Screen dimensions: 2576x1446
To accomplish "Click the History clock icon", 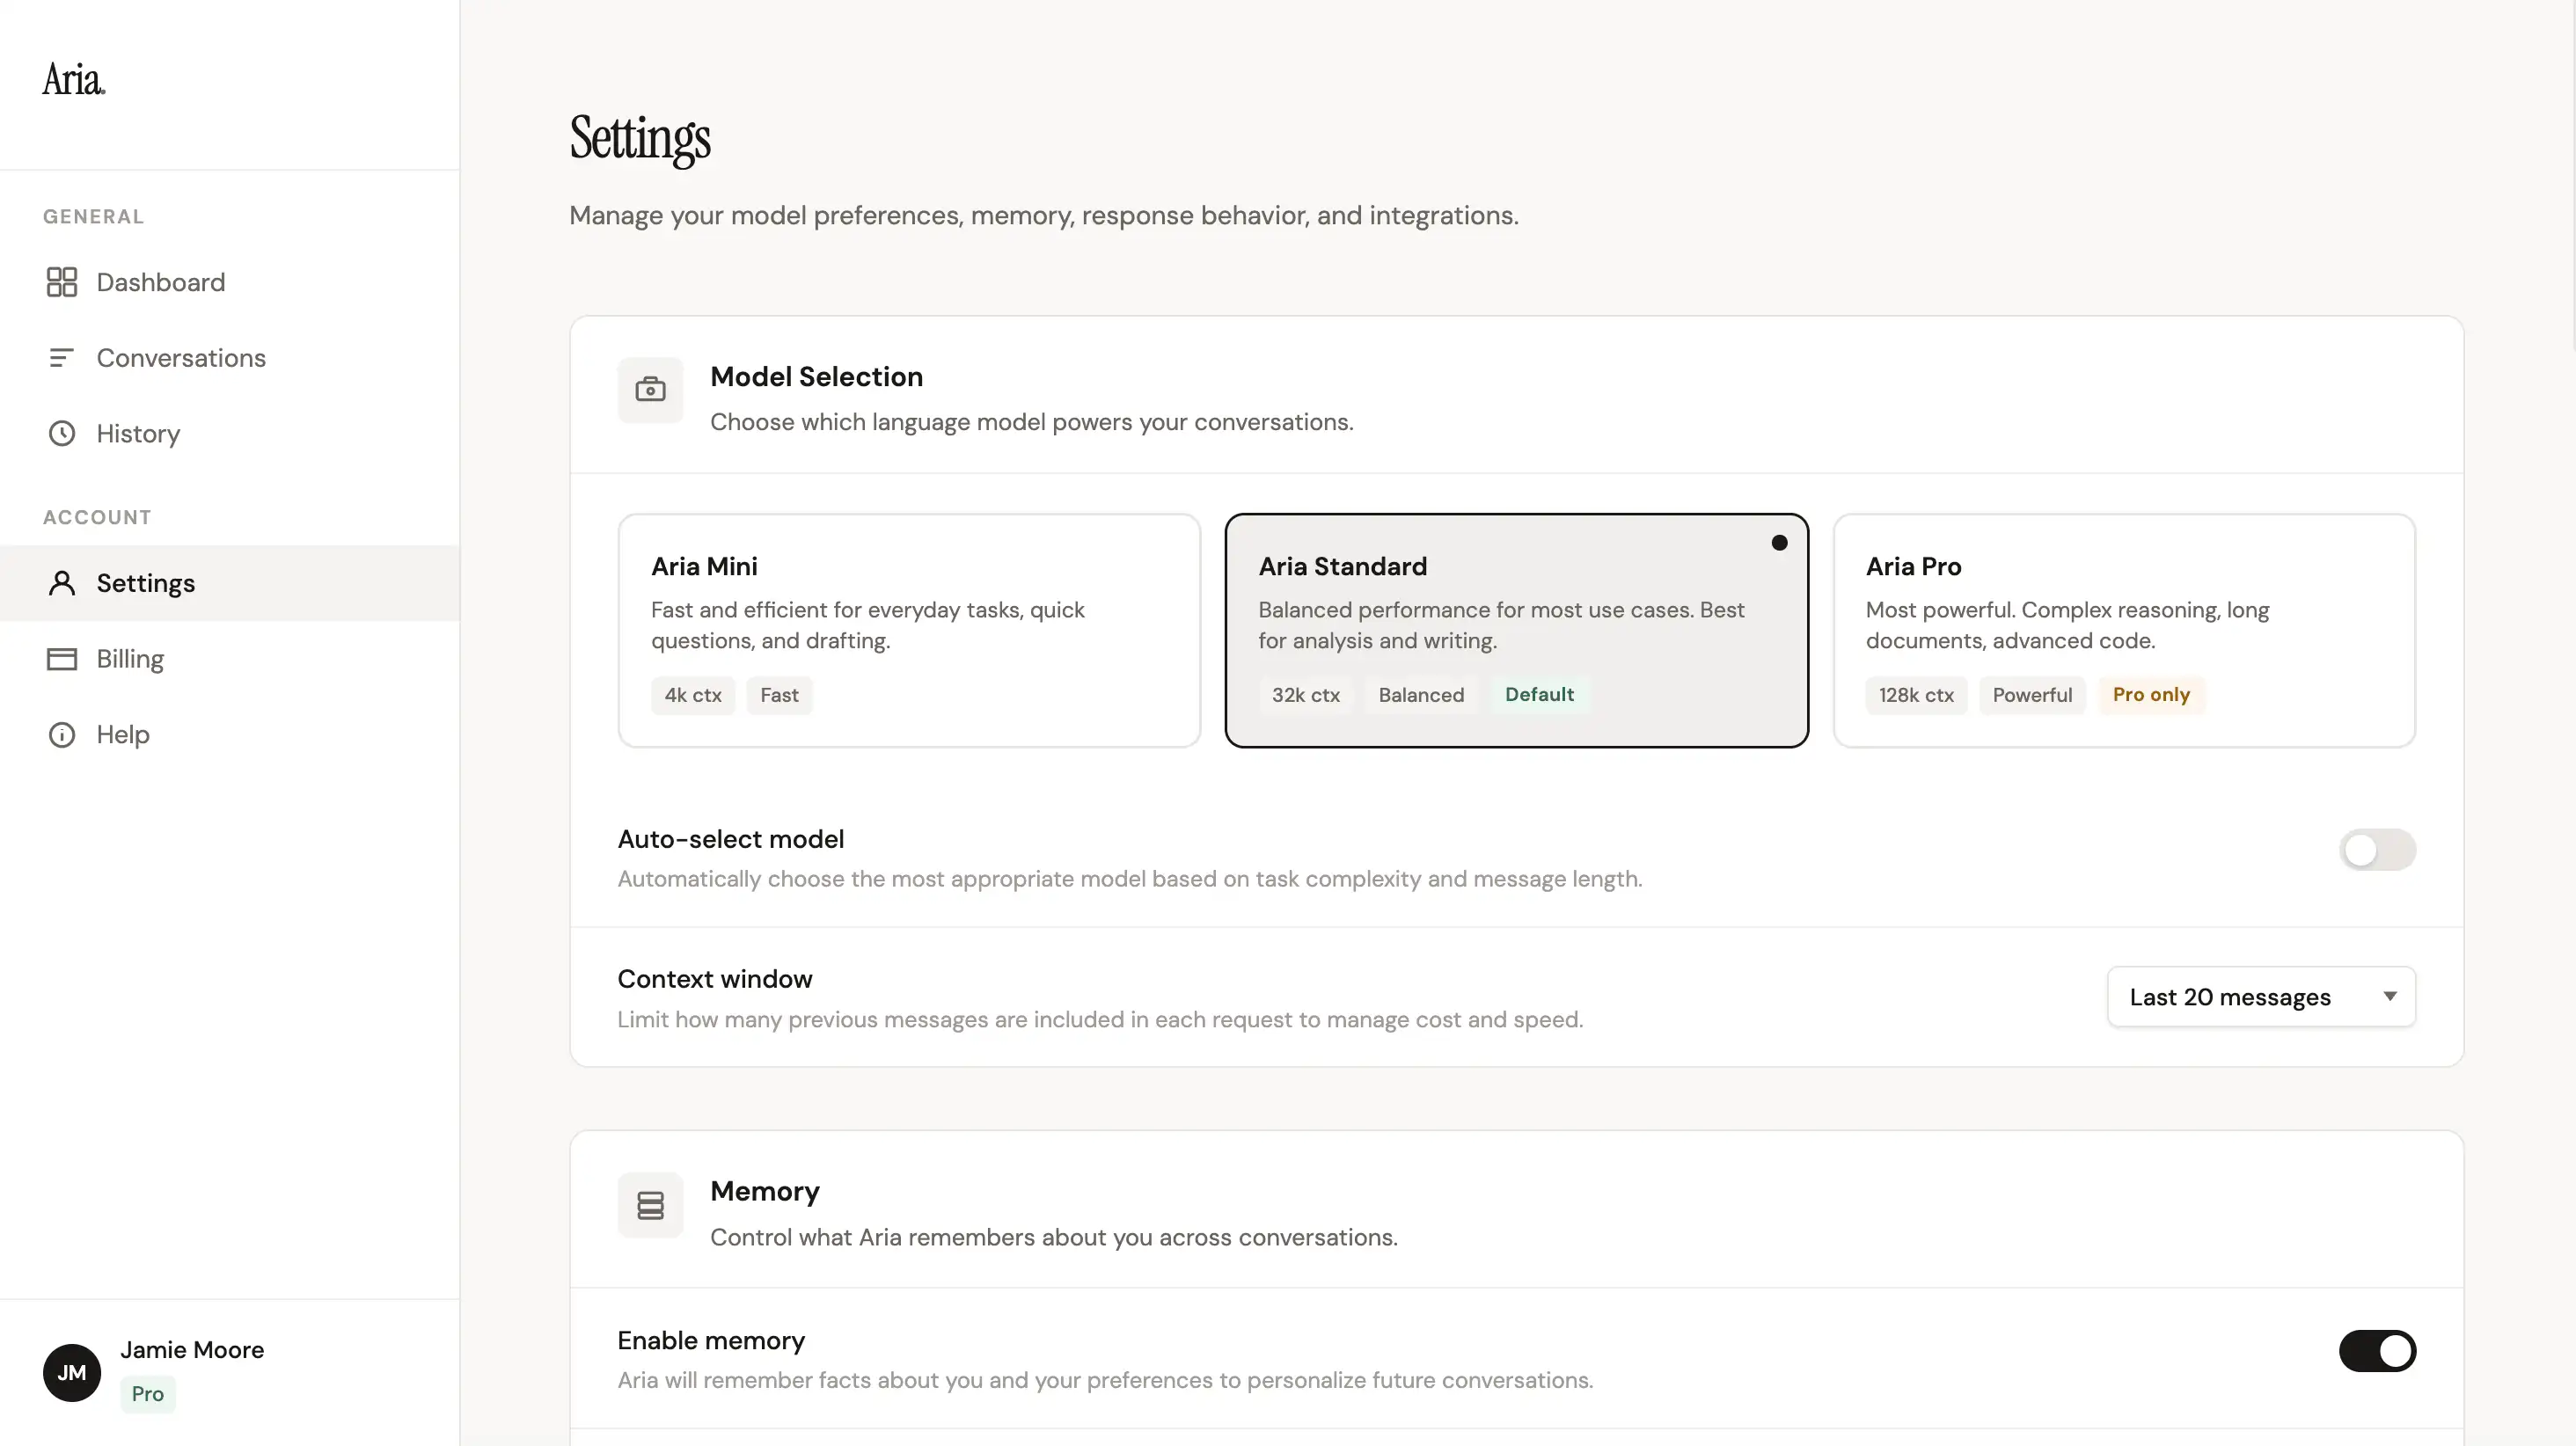I will point(62,433).
